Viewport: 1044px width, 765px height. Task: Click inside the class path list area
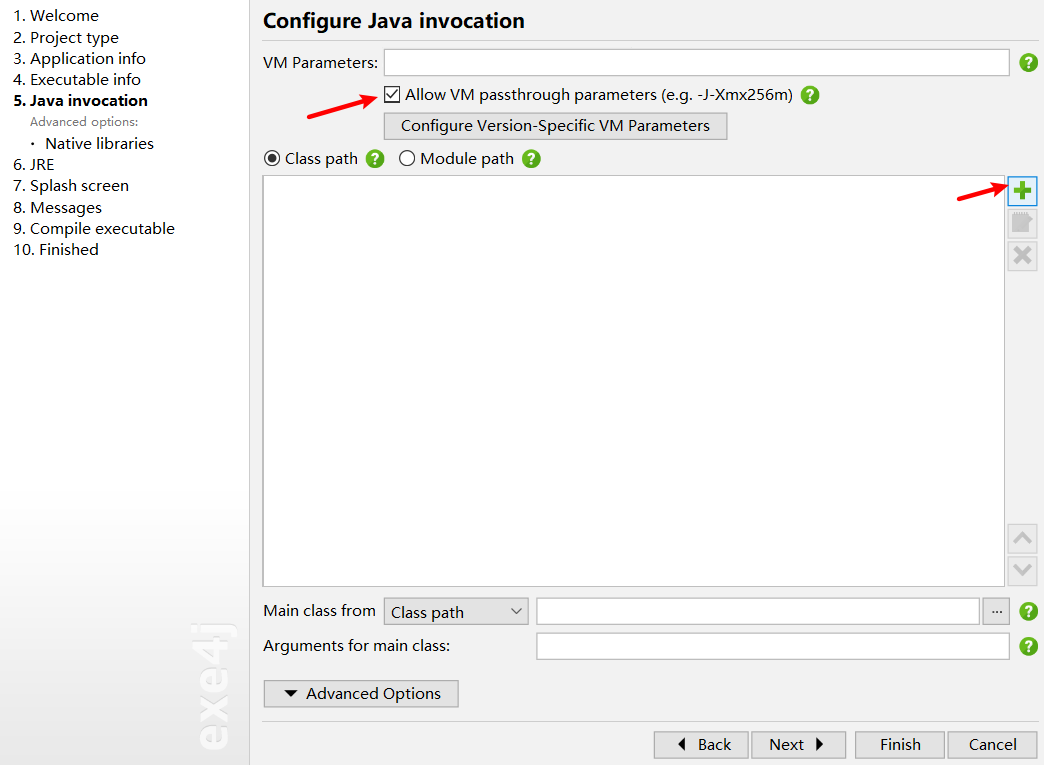(x=634, y=381)
